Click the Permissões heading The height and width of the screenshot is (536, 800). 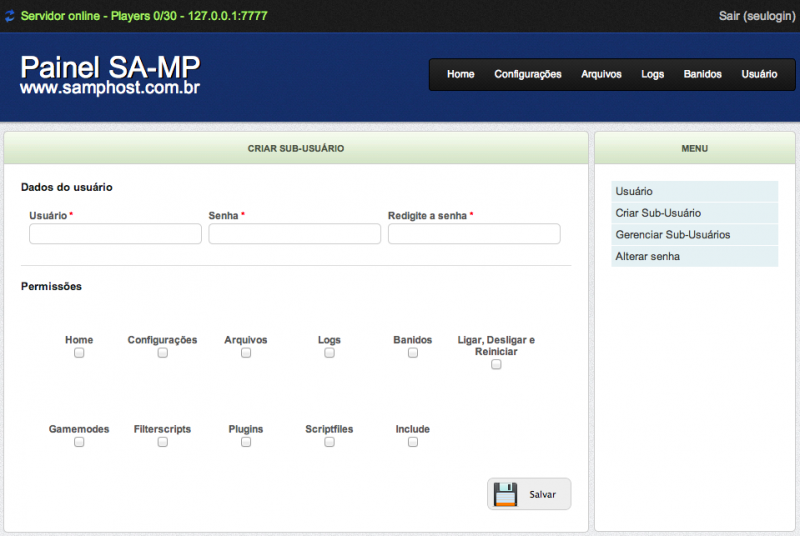click(52, 287)
